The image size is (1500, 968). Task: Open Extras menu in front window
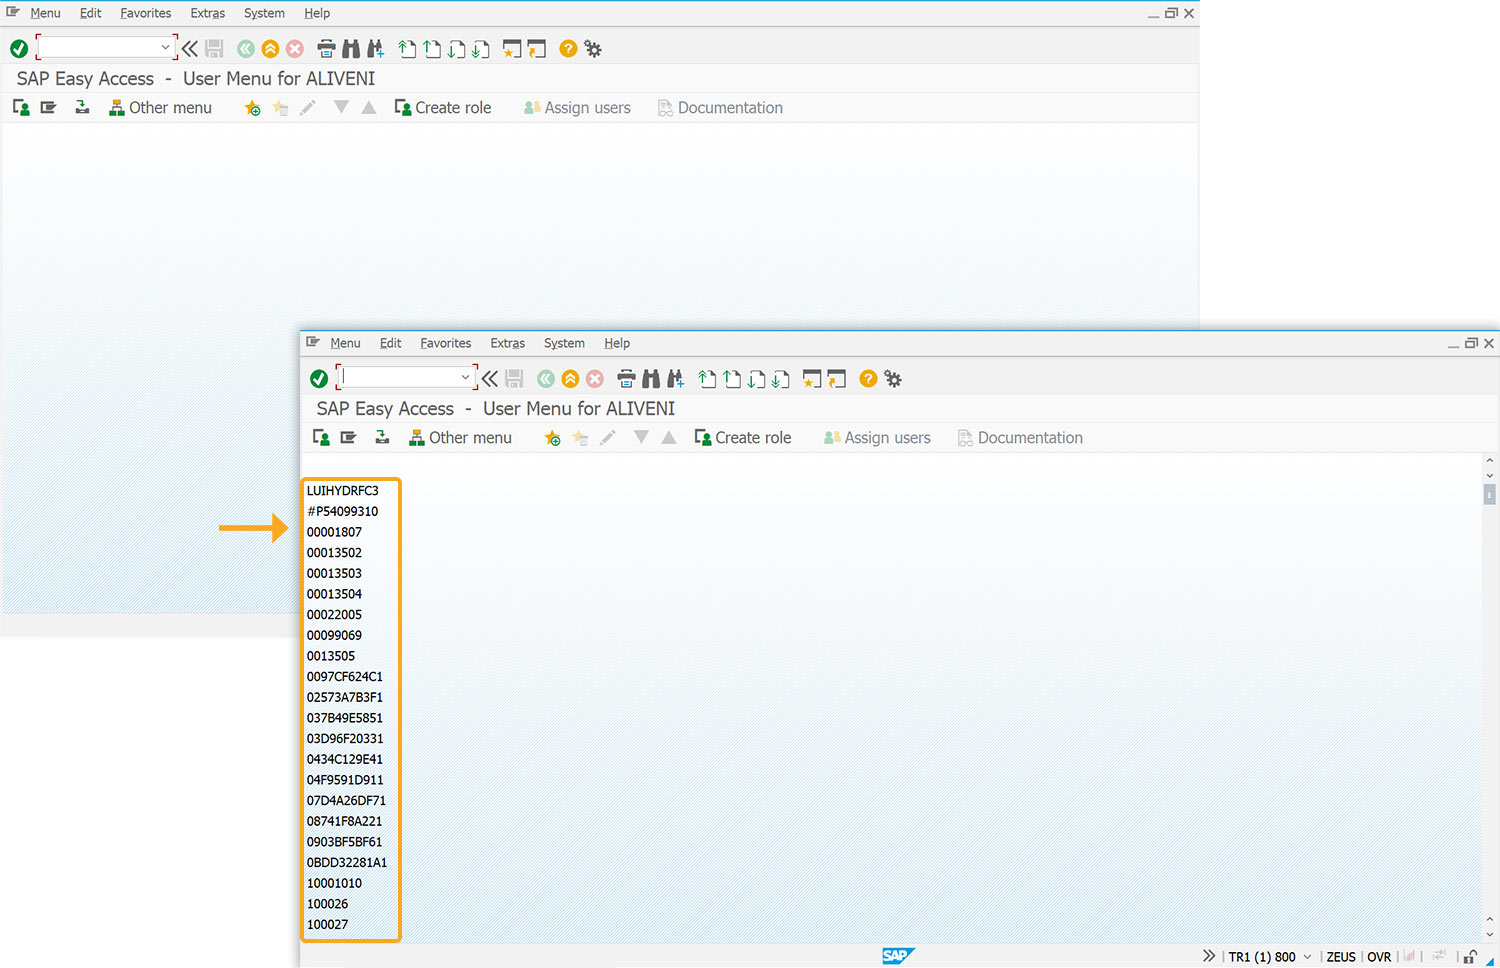(508, 343)
